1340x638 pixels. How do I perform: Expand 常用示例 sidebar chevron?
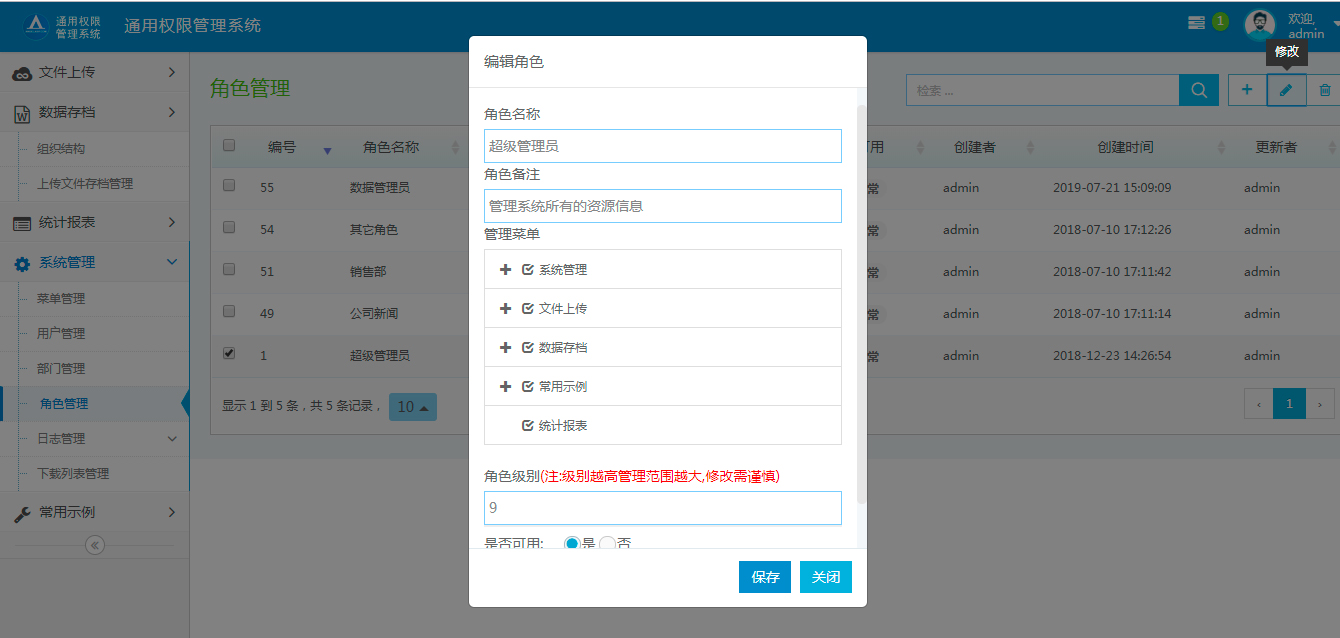click(x=172, y=512)
